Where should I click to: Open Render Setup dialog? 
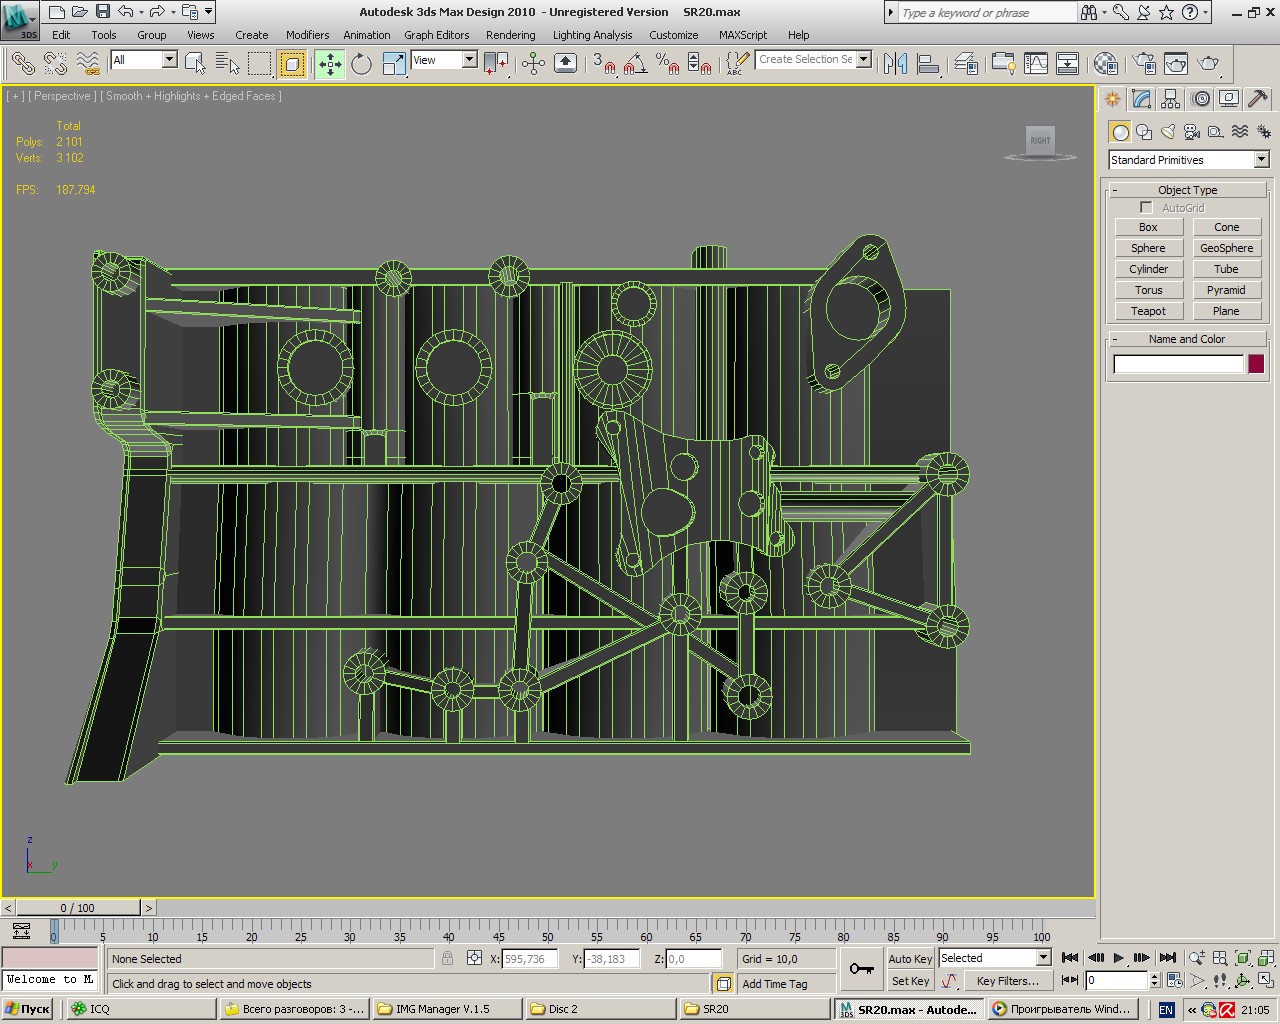coord(1144,64)
